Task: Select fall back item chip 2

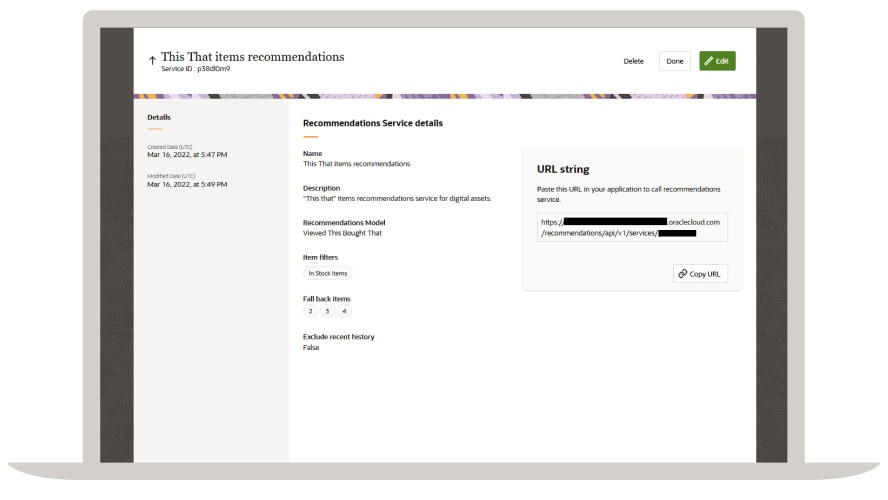Action: pos(311,311)
